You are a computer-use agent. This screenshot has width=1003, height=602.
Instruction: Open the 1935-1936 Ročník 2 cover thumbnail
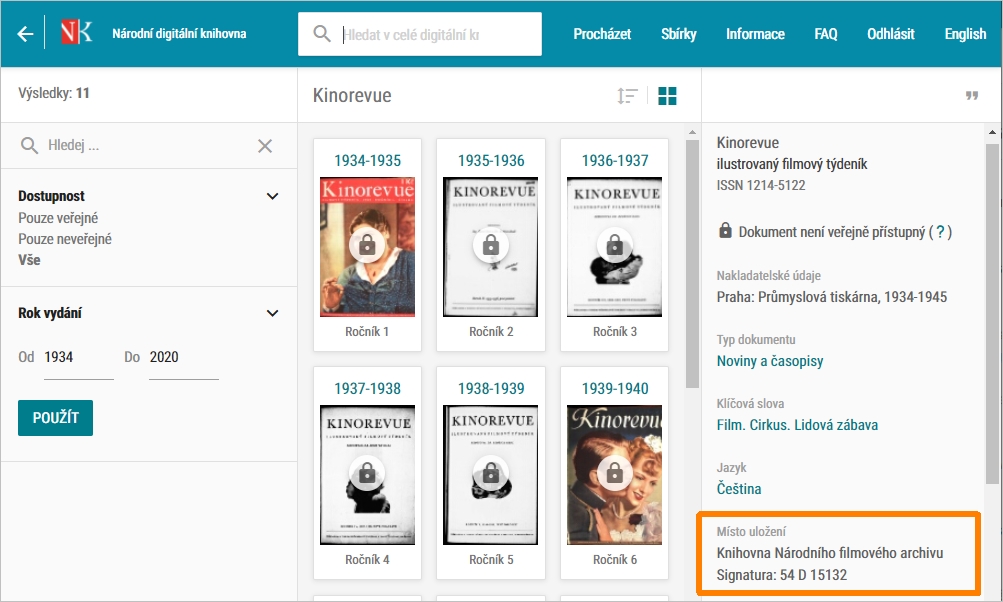(x=491, y=247)
